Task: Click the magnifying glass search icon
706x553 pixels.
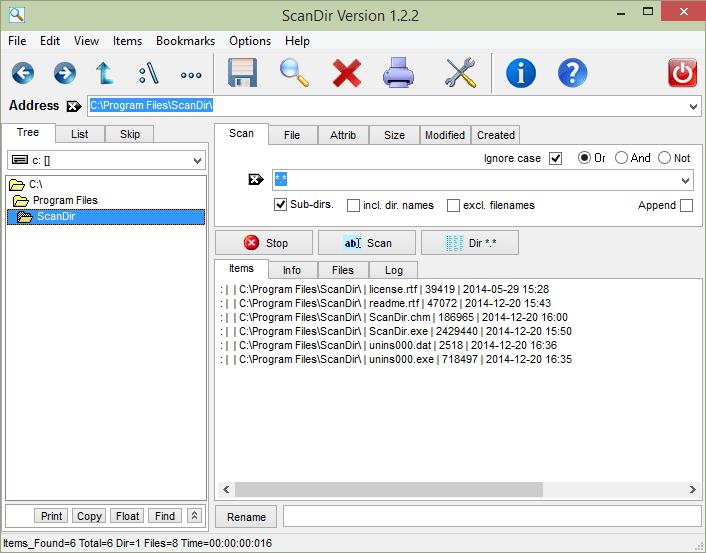Action: tap(294, 73)
